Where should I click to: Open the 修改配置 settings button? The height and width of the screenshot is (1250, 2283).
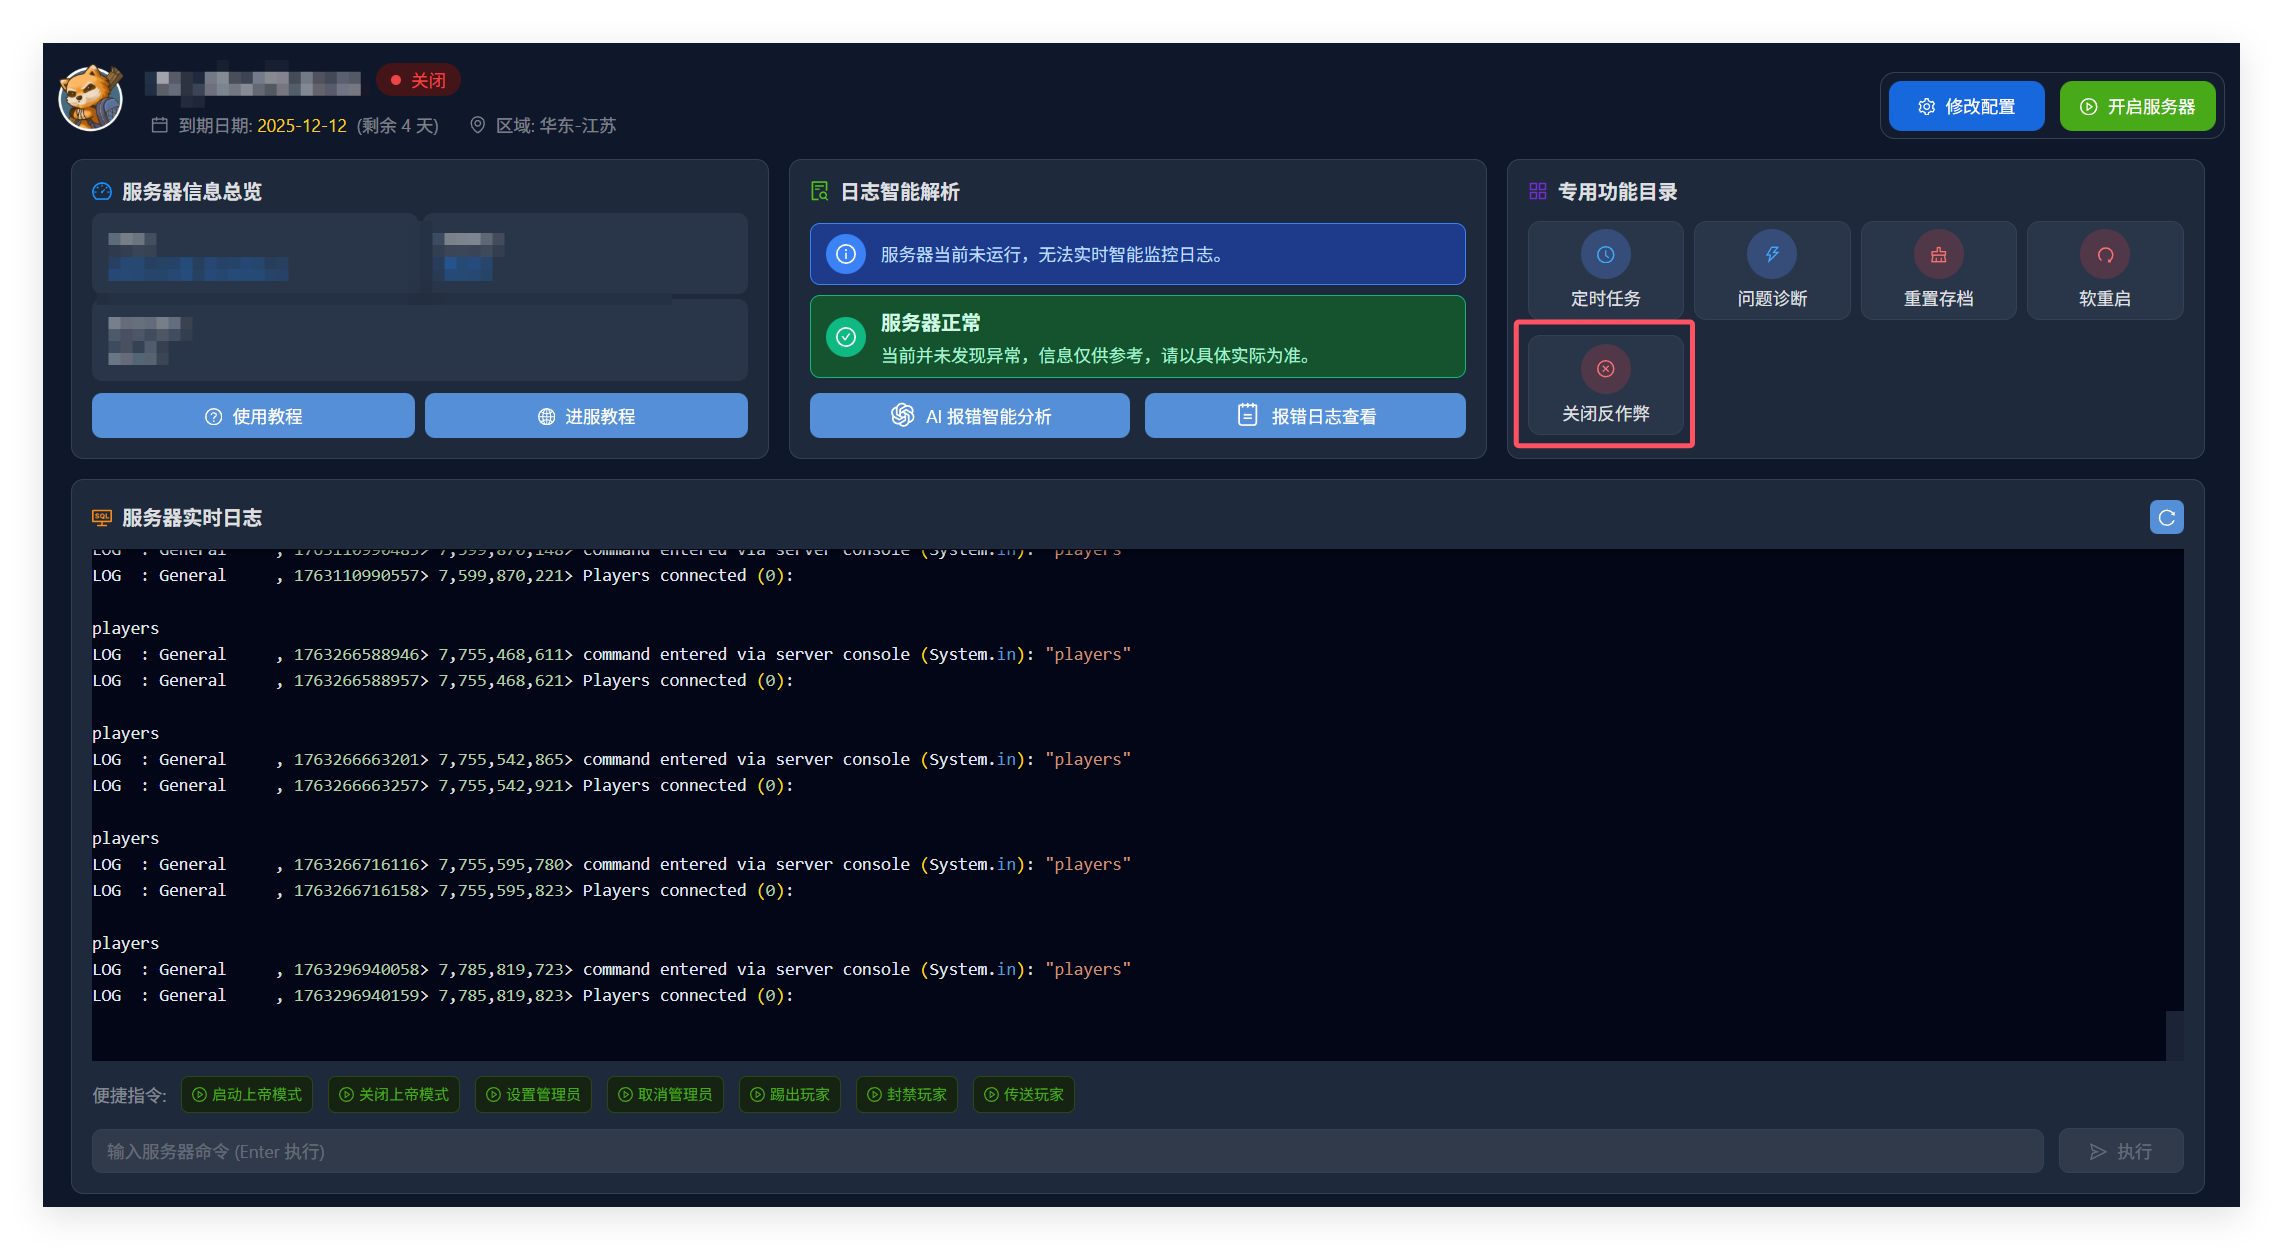coord(1966,106)
